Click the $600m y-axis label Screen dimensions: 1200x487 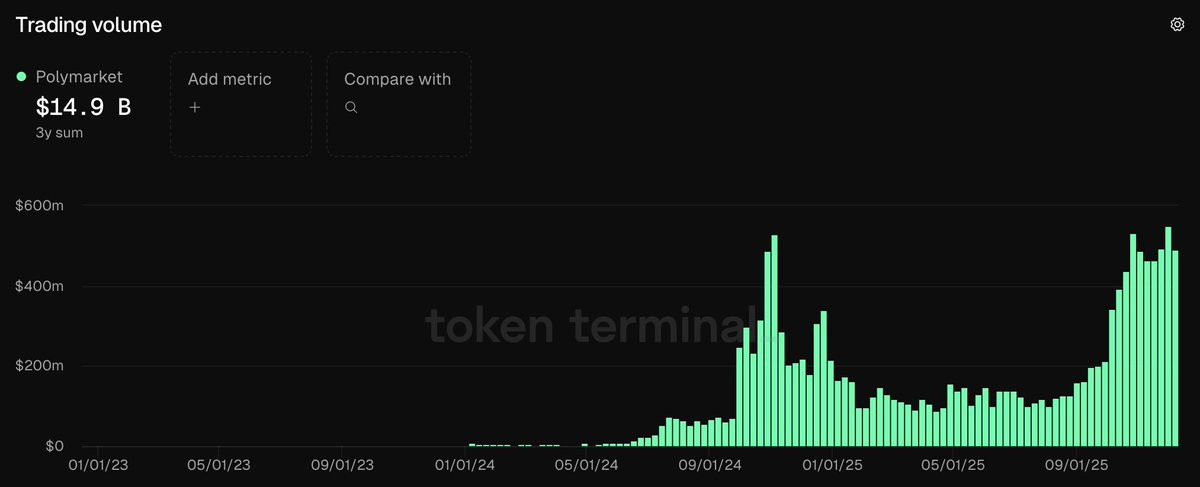(40, 206)
